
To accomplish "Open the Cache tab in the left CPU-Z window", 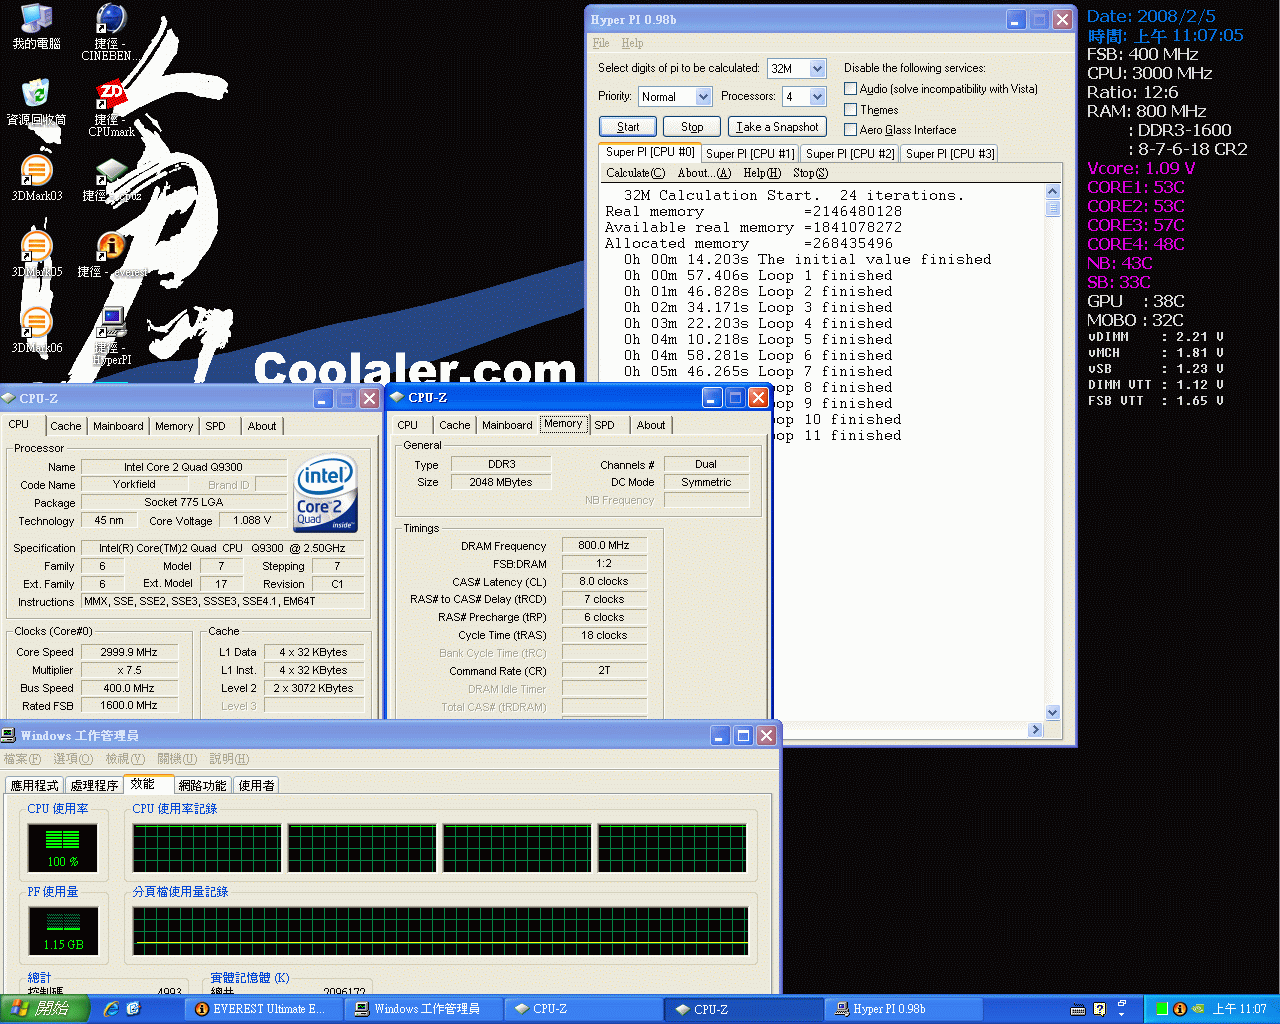I will pos(66,426).
